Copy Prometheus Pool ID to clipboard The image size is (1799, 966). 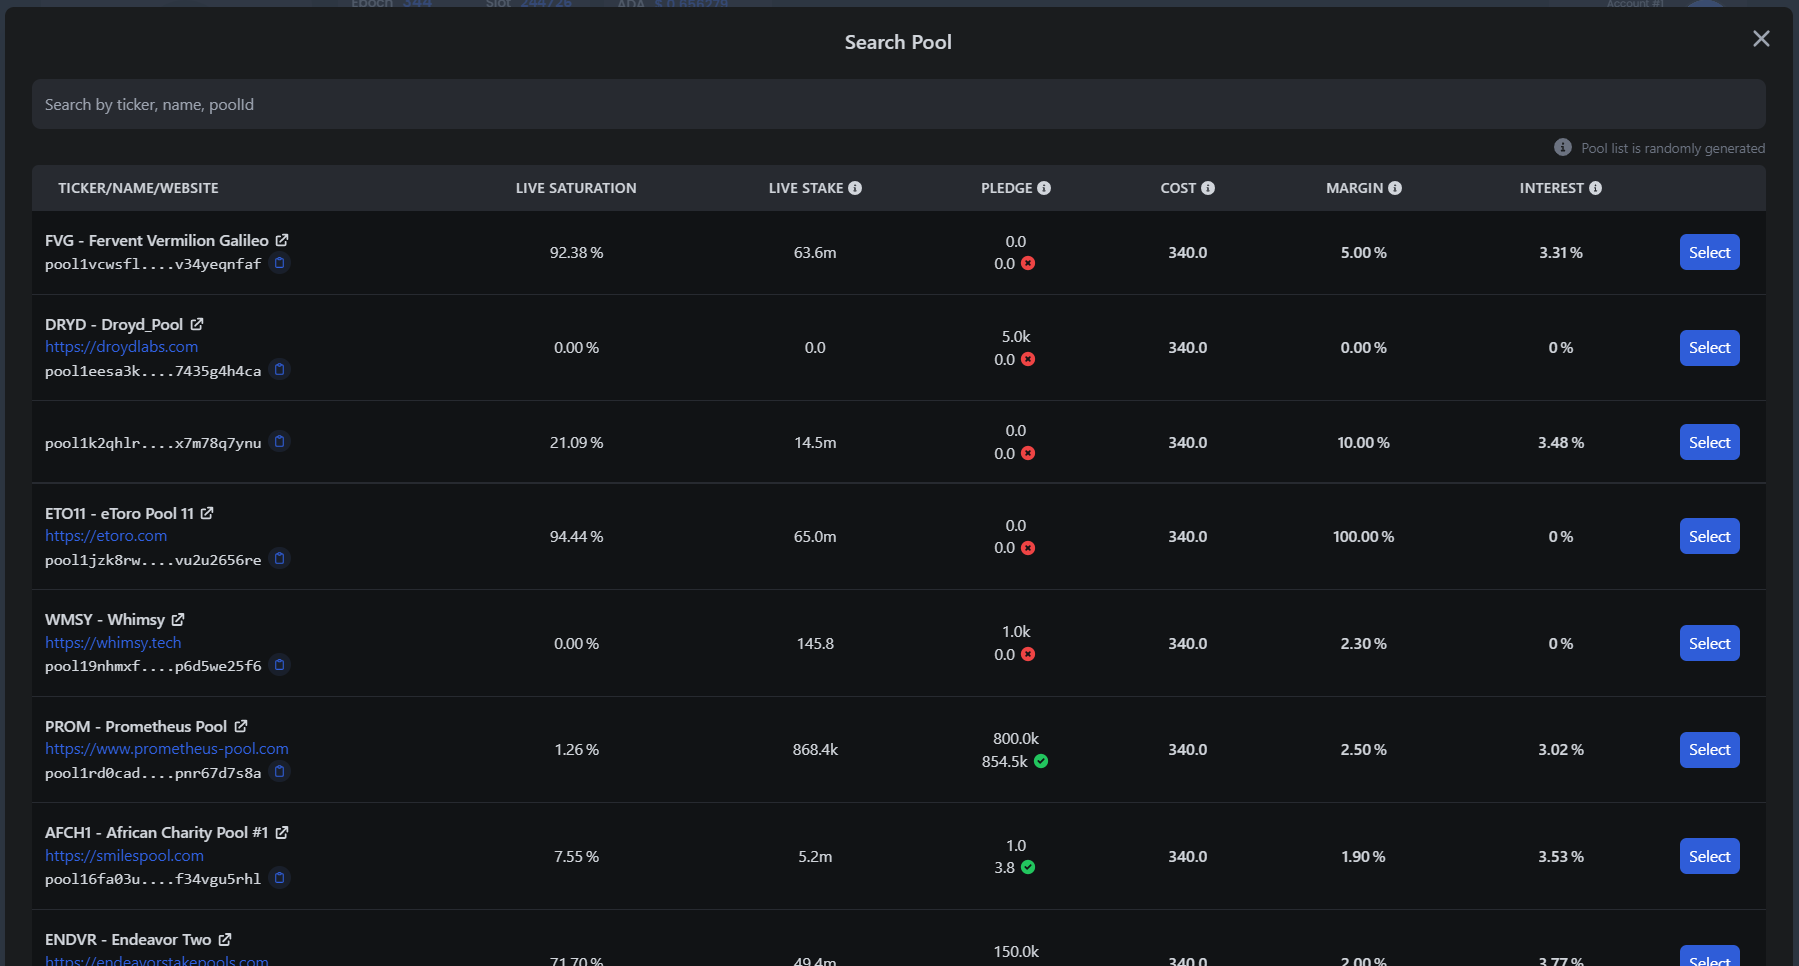click(x=280, y=771)
